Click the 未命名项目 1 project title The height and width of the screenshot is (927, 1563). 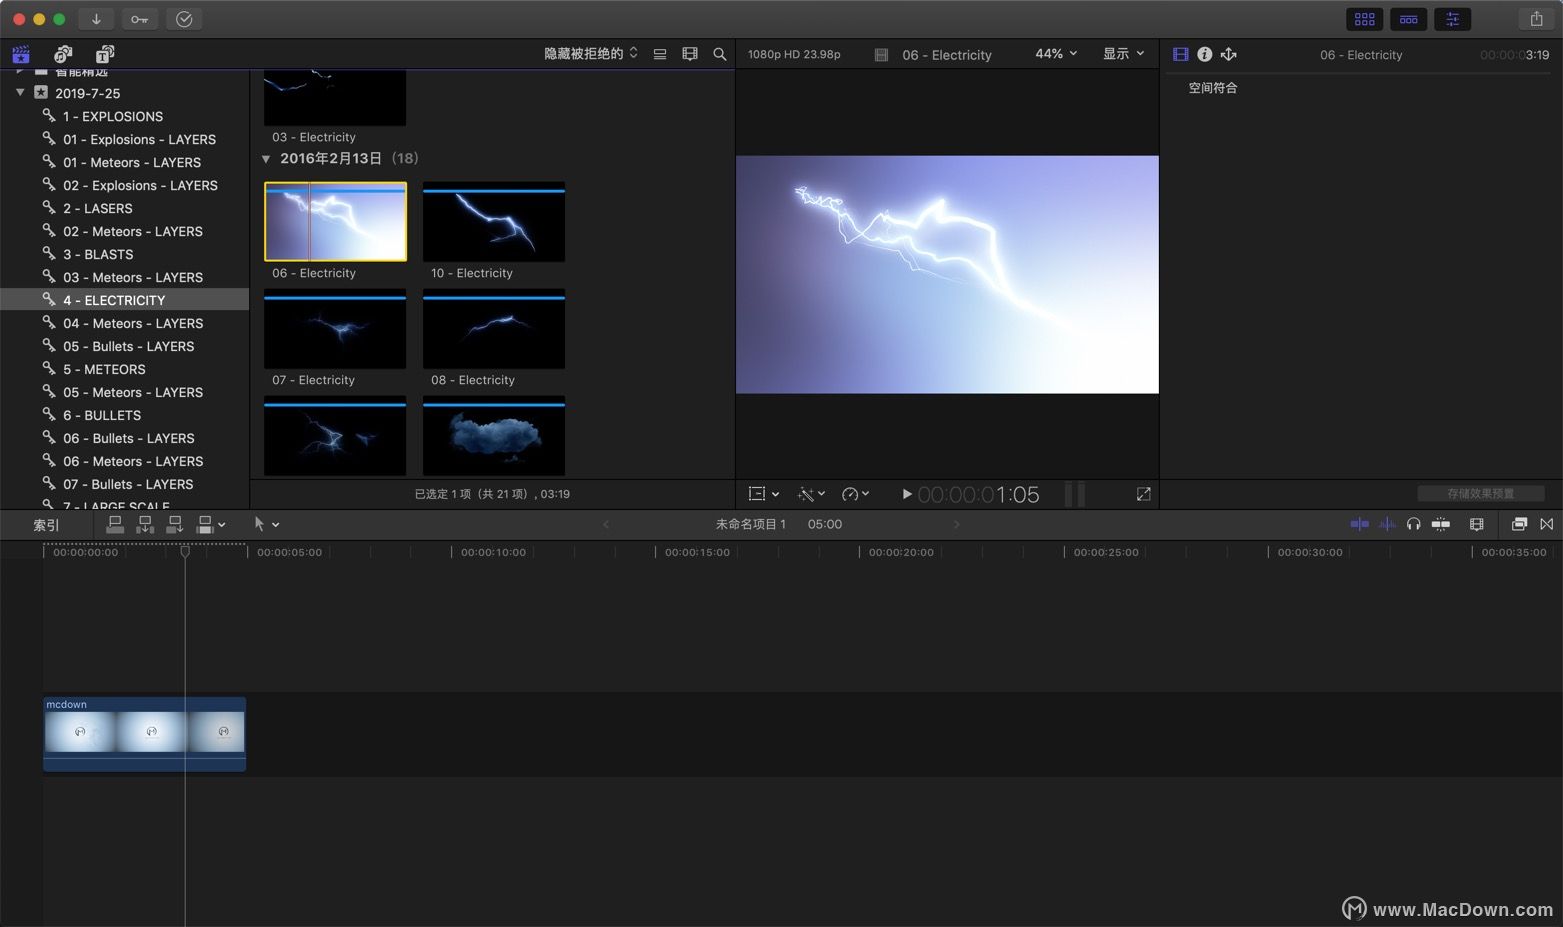[x=751, y=524]
